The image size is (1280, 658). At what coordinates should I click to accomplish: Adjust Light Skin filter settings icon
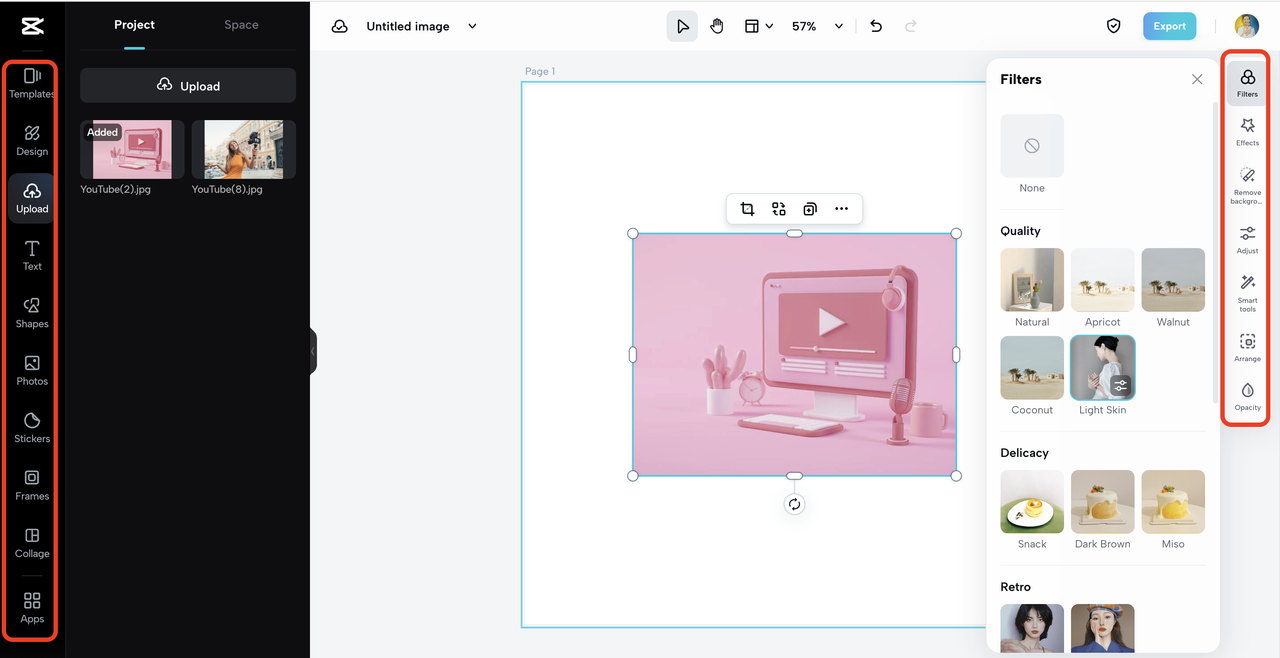[x=1121, y=385]
